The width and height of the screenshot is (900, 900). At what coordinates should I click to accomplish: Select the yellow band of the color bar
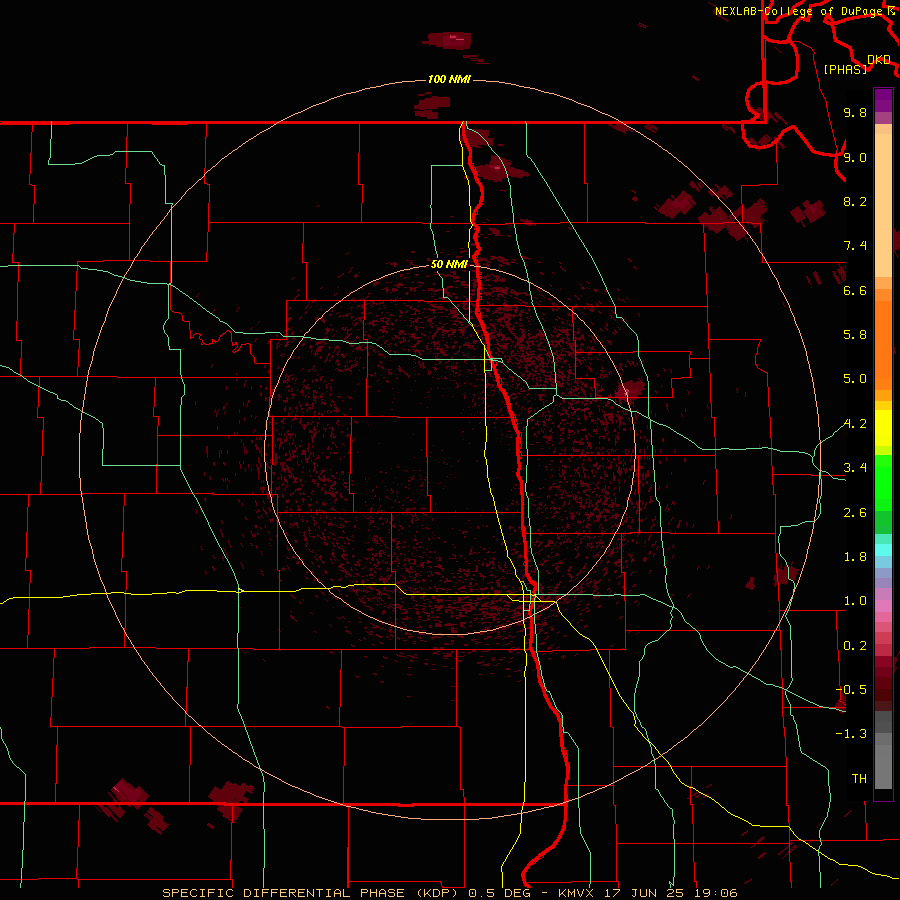[x=883, y=428]
